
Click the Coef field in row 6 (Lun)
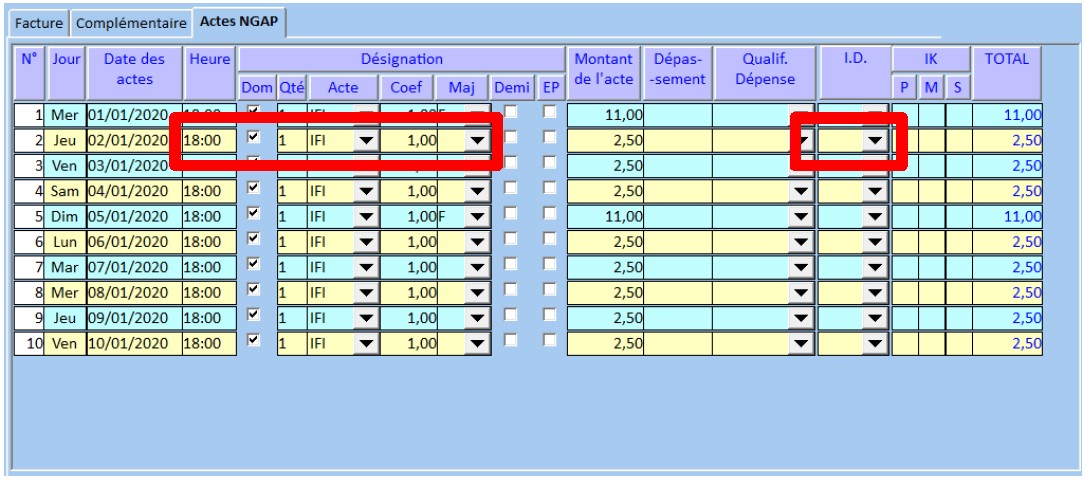[409, 242]
